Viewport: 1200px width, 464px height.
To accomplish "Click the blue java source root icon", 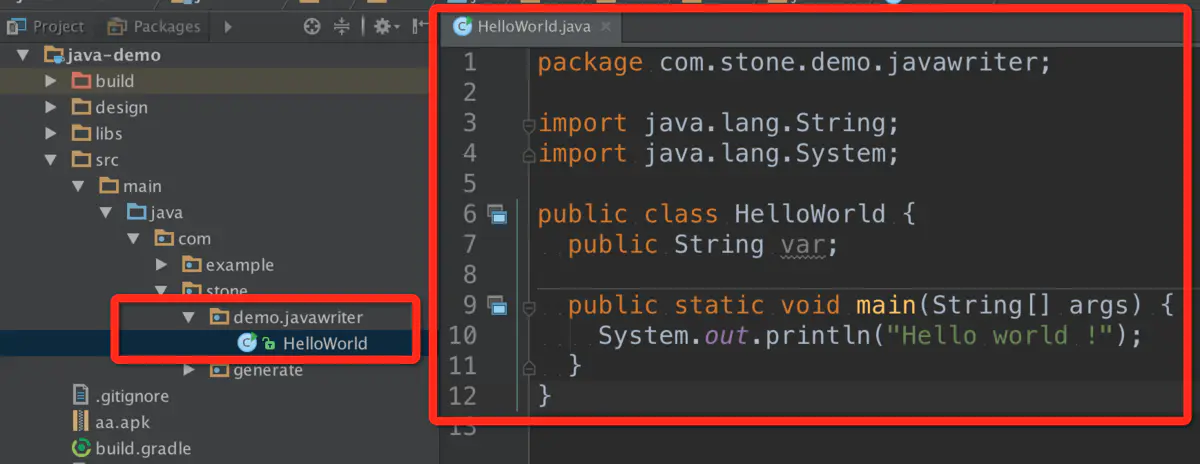I will (135, 212).
